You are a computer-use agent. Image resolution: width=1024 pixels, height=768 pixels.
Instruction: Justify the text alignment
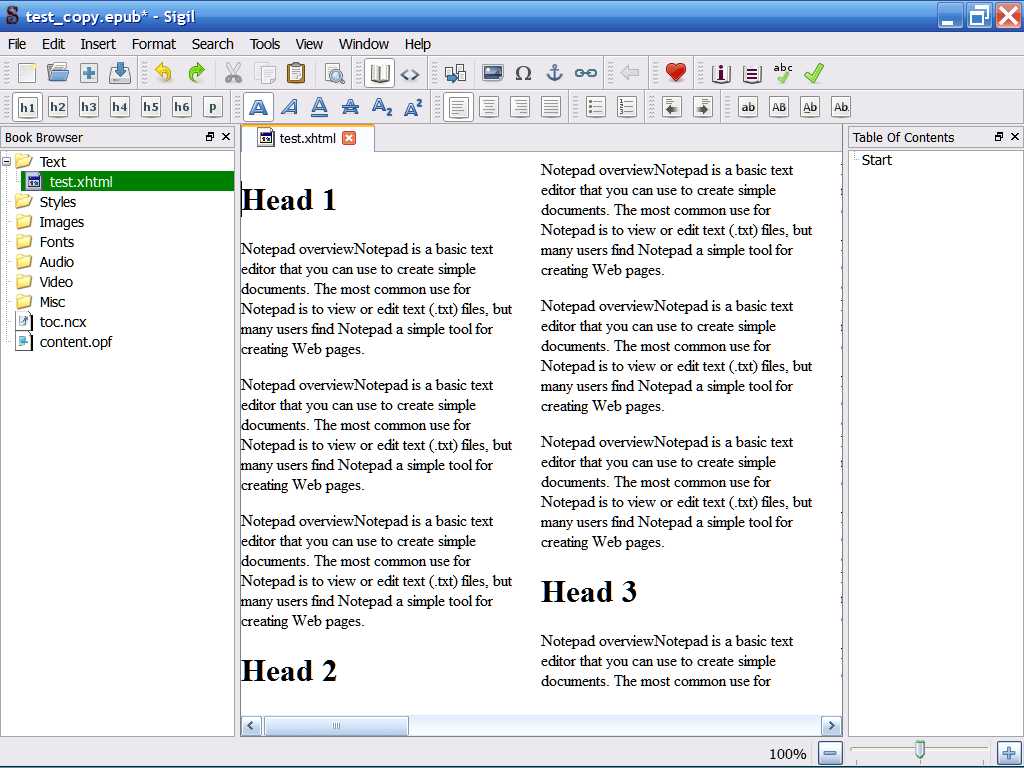[x=551, y=107]
